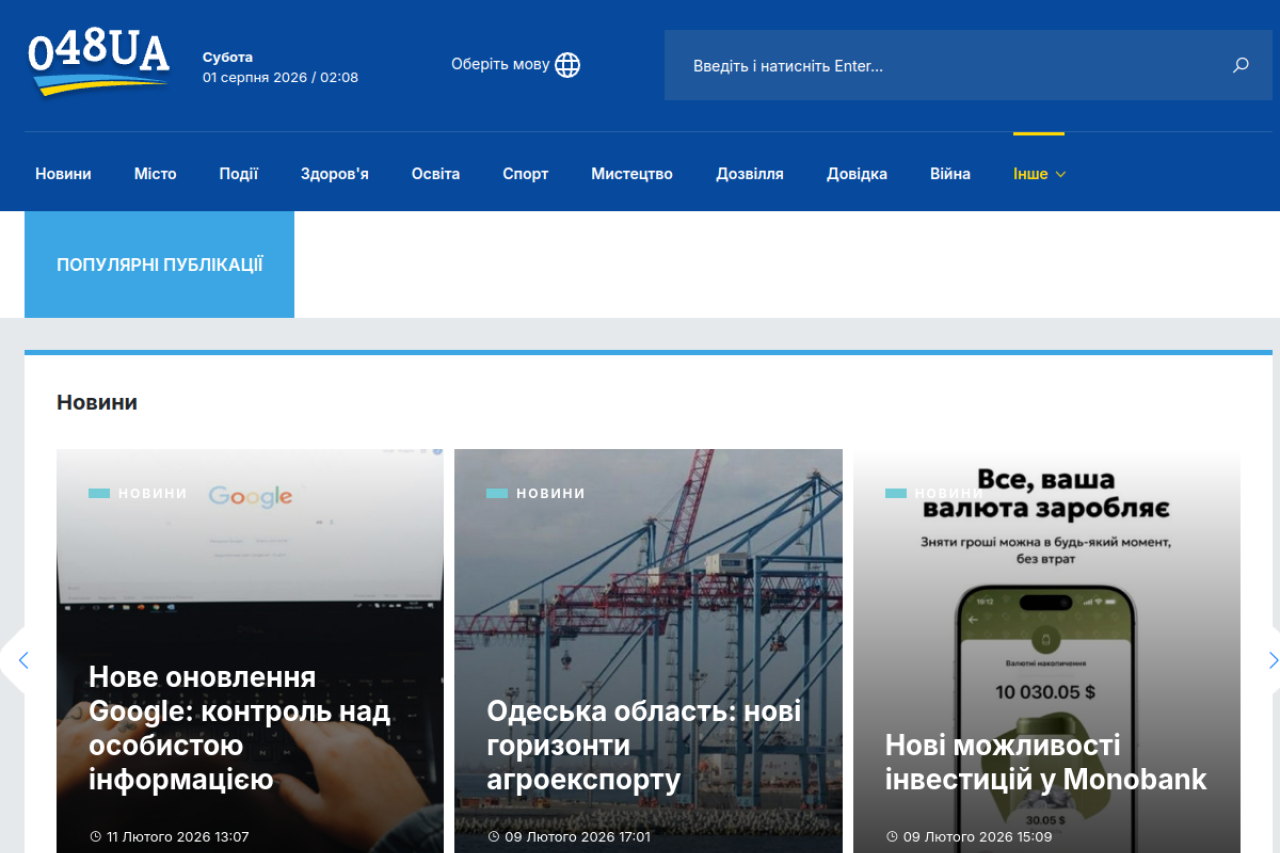The height and width of the screenshot is (853, 1280).
Task: Click the date 09 Лютого 2026 15:09
Action: 968,837
